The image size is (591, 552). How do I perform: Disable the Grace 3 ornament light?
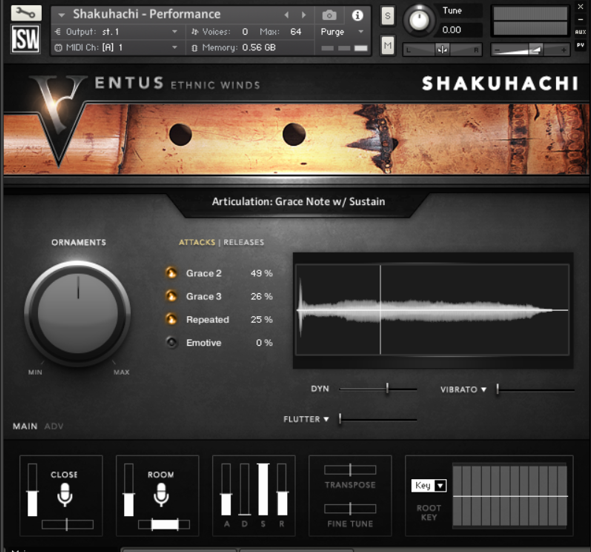tap(171, 296)
